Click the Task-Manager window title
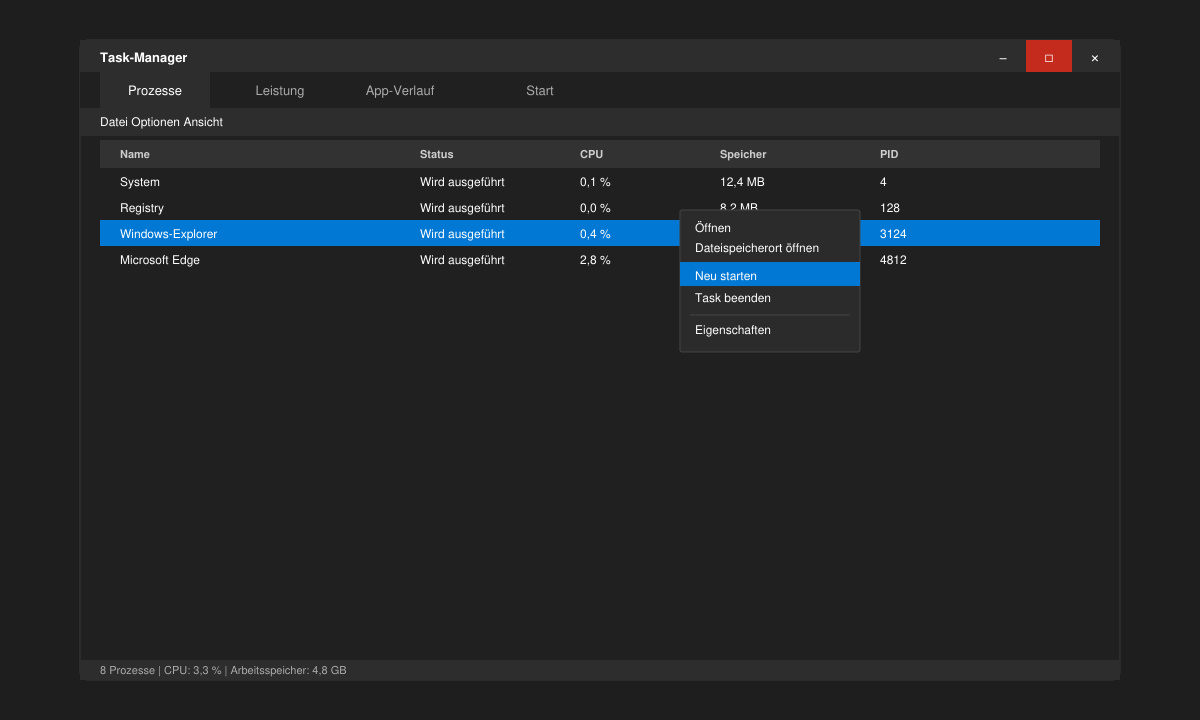Image resolution: width=1200 pixels, height=720 pixels. tap(143, 58)
